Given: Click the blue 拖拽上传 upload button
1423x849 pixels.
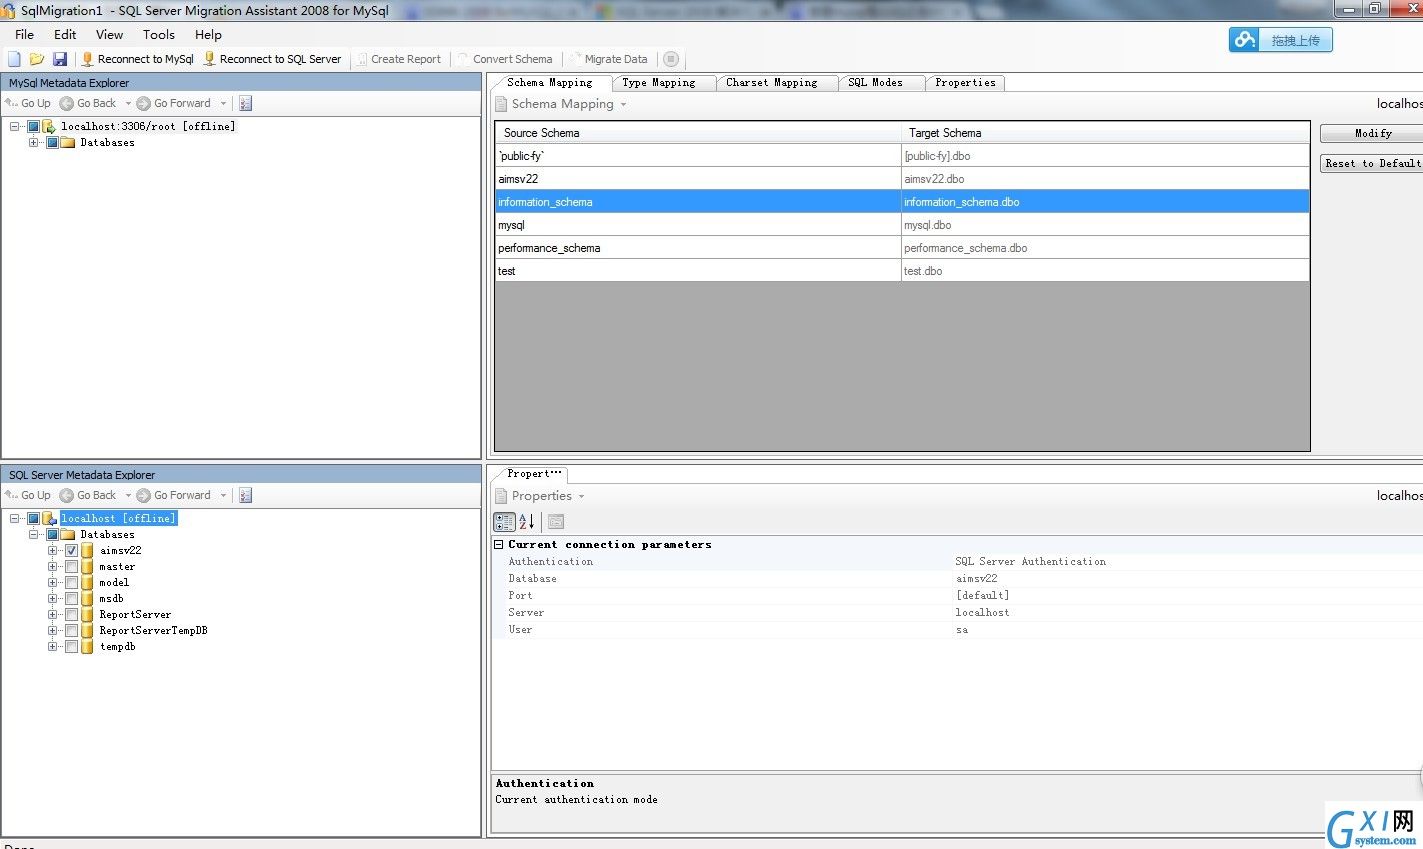Looking at the screenshot, I should [x=1281, y=40].
